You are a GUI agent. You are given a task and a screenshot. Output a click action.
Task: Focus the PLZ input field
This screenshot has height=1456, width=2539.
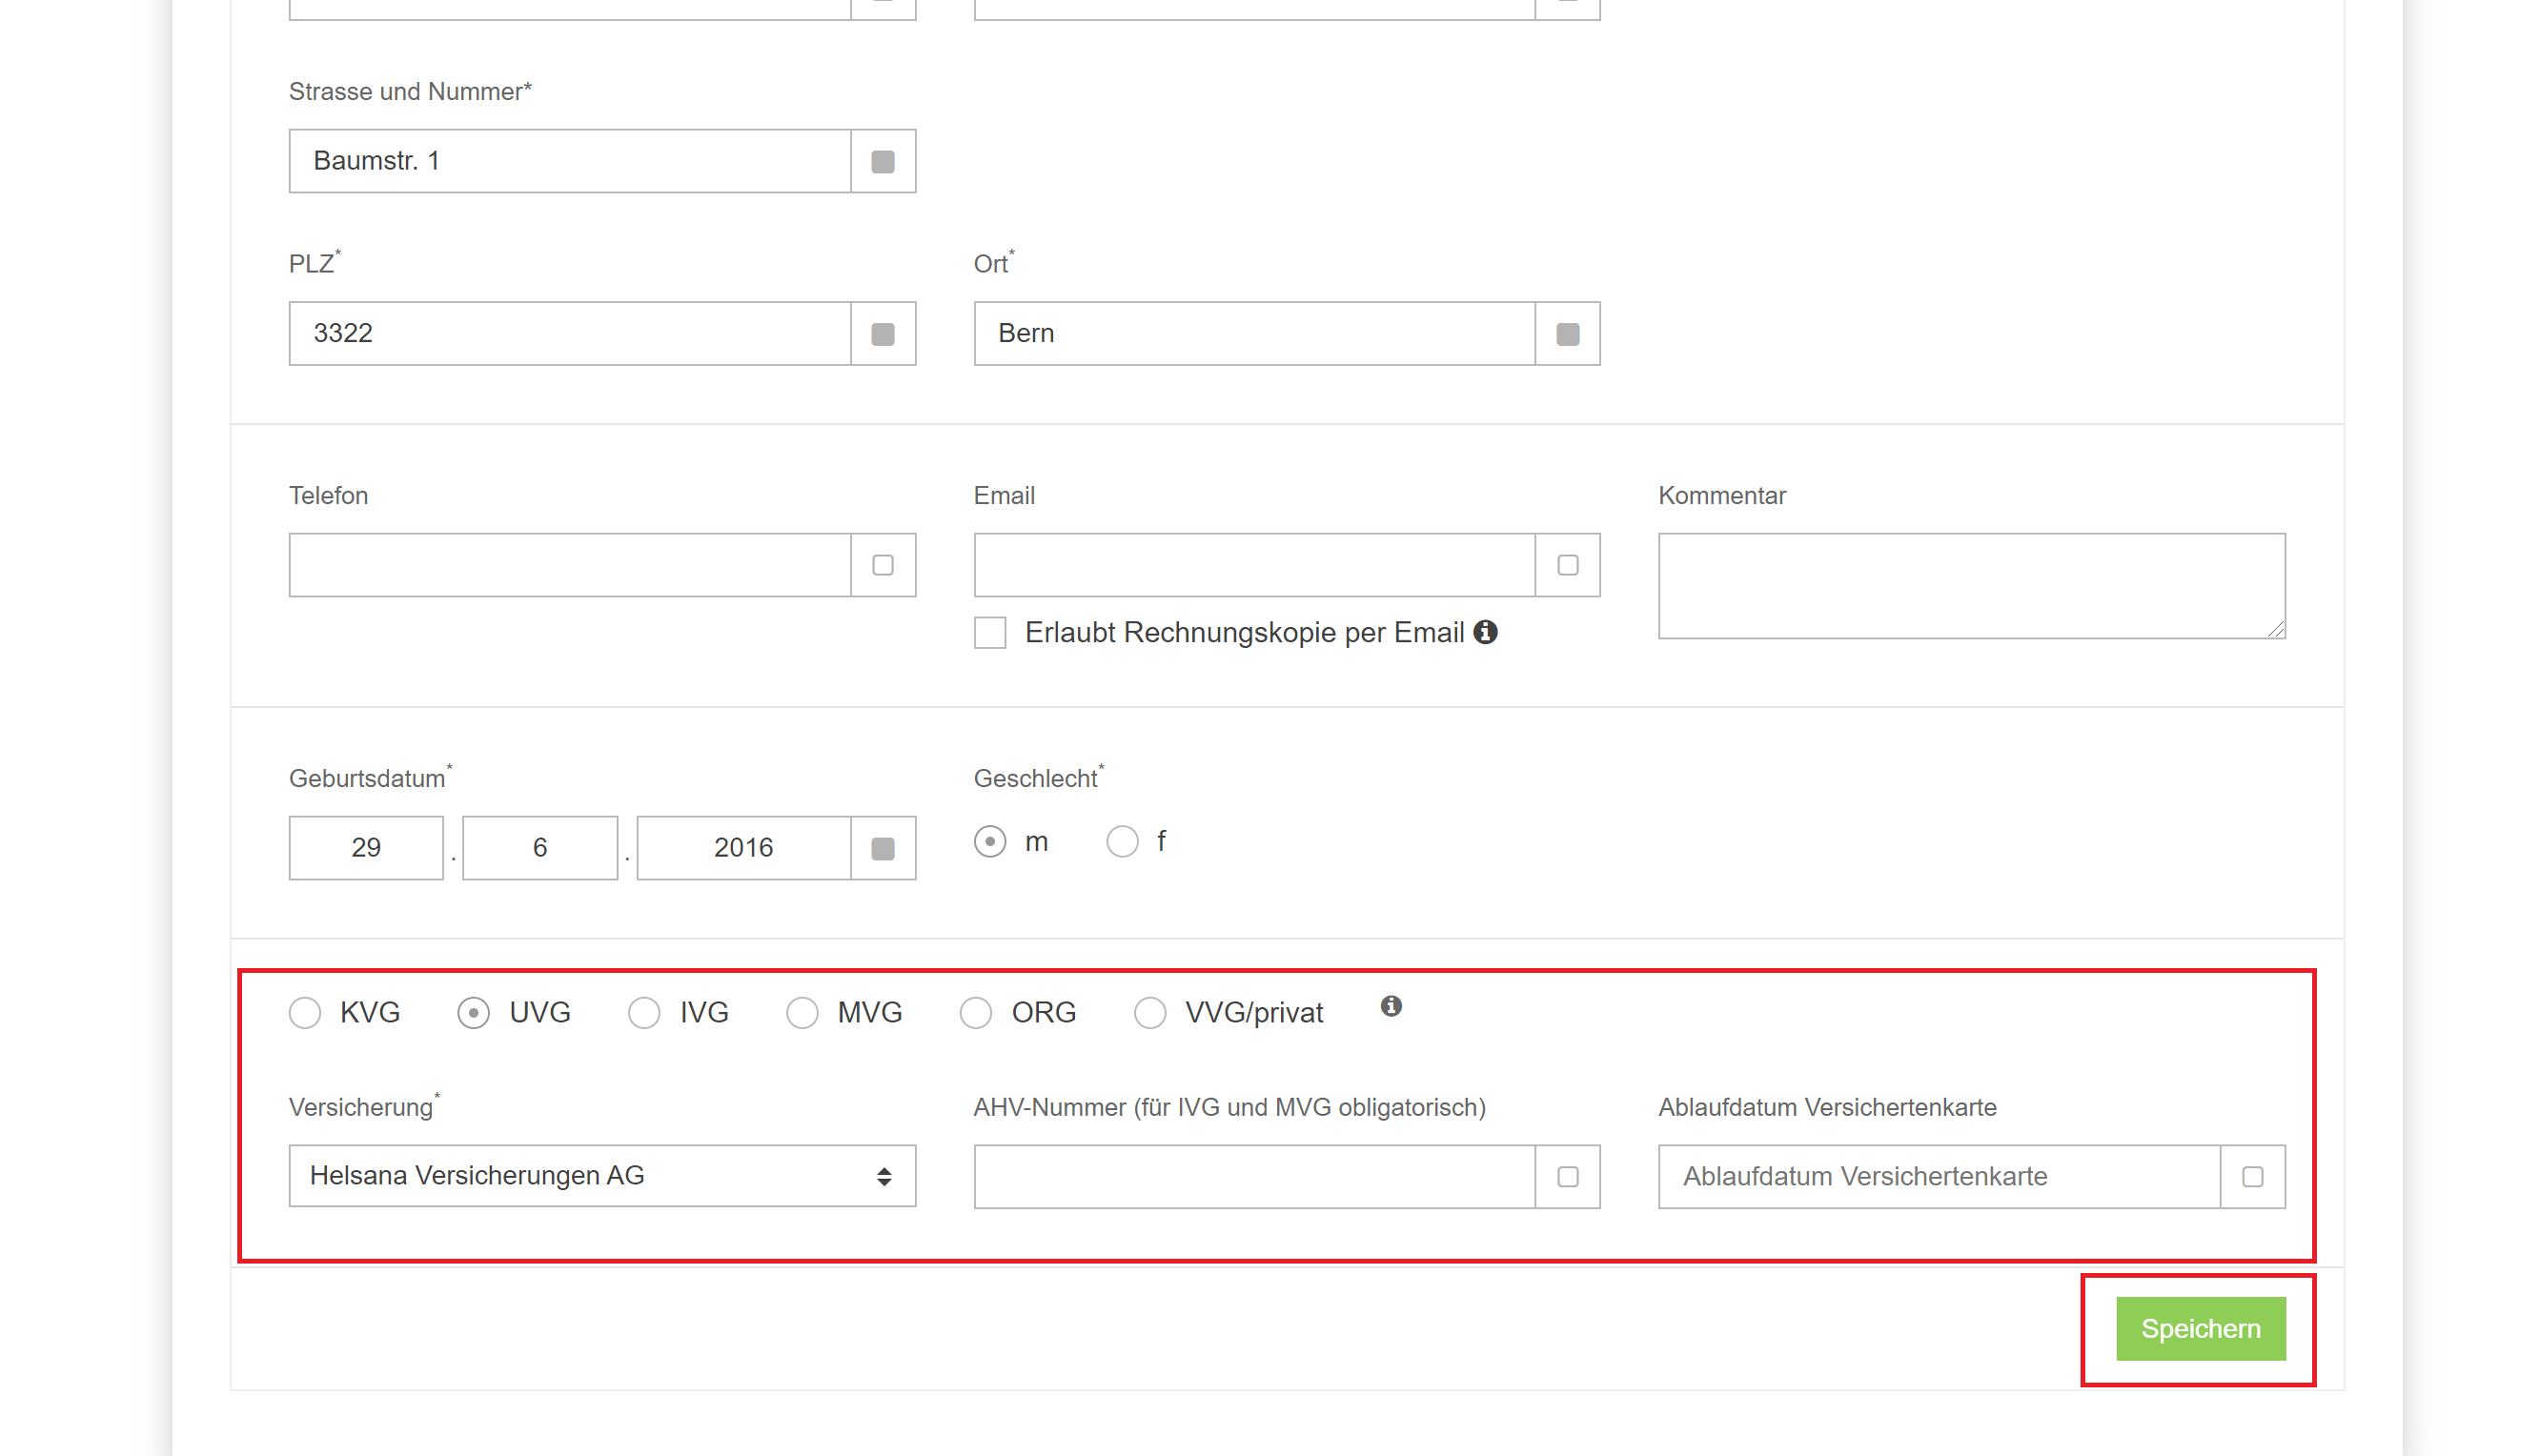tap(570, 333)
